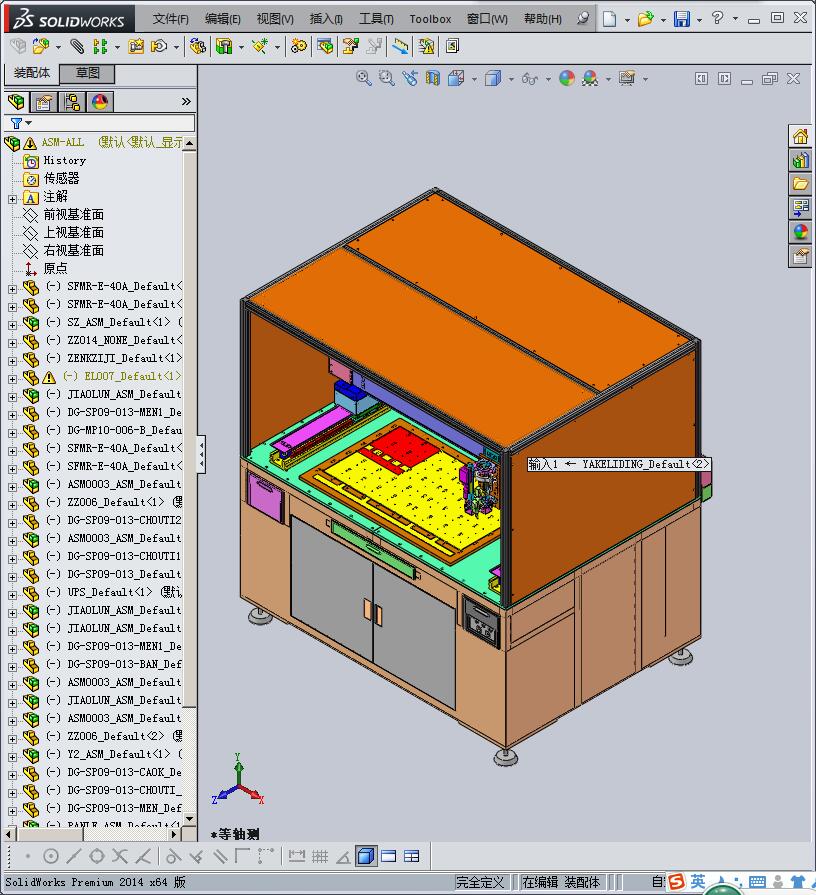Open dropdown arrow next to Open folder

(663, 20)
